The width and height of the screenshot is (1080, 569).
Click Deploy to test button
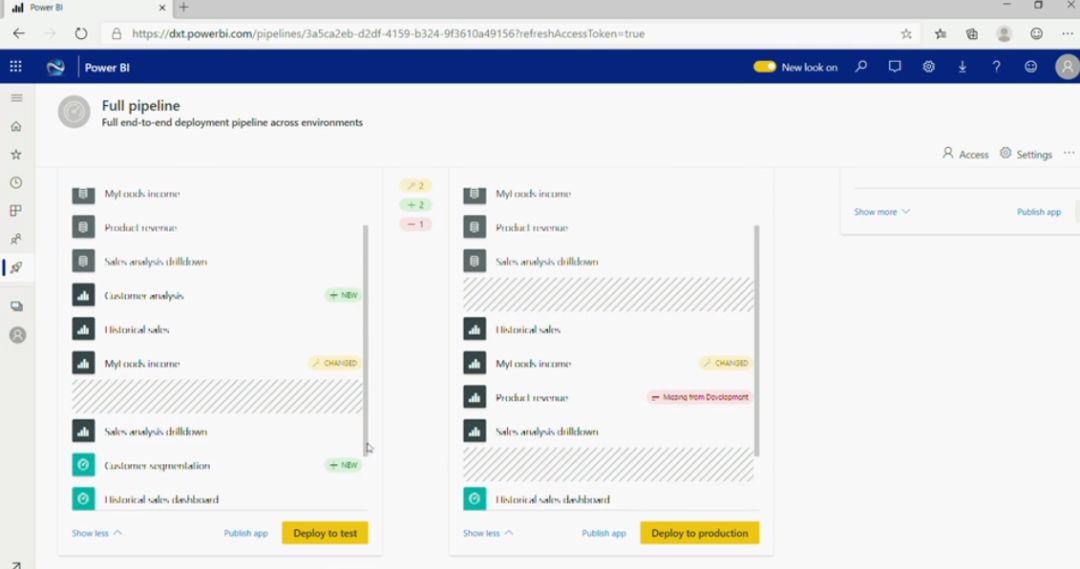(x=325, y=533)
